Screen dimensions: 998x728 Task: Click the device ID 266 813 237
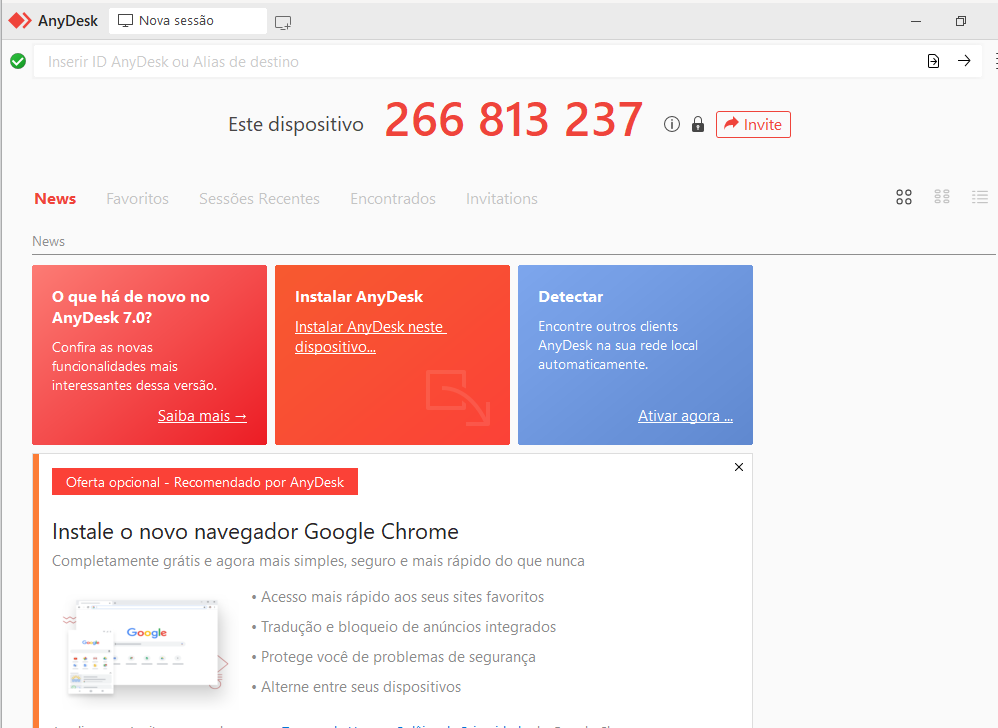tap(514, 120)
